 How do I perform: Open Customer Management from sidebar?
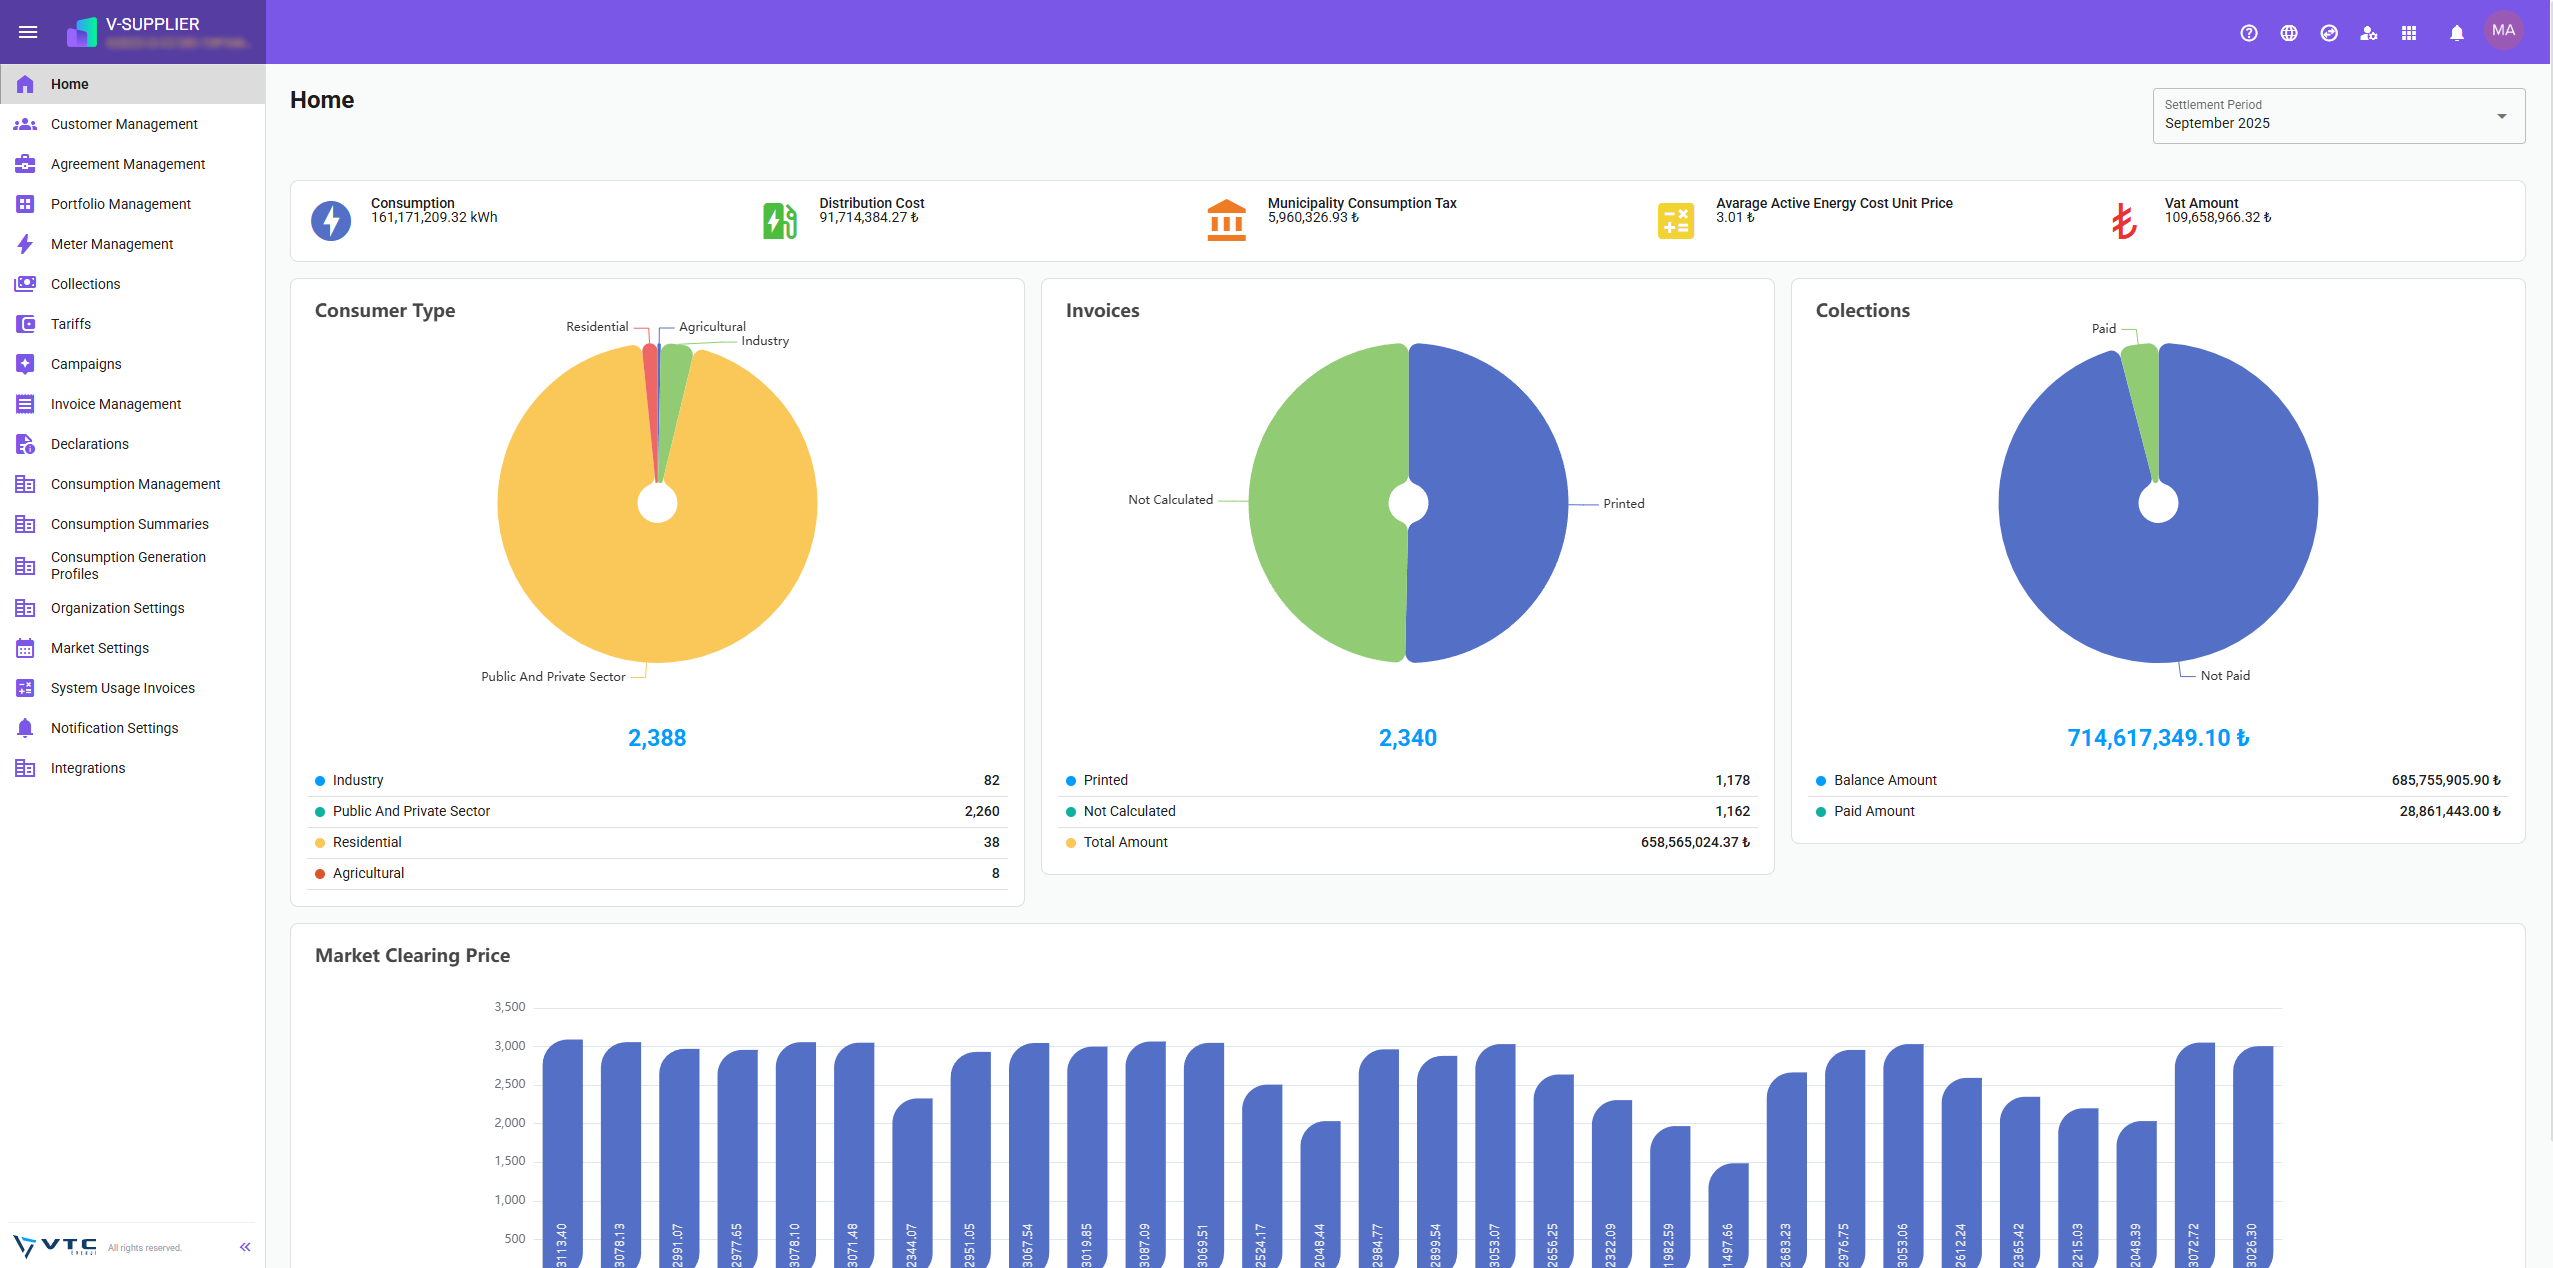pos(124,124)
